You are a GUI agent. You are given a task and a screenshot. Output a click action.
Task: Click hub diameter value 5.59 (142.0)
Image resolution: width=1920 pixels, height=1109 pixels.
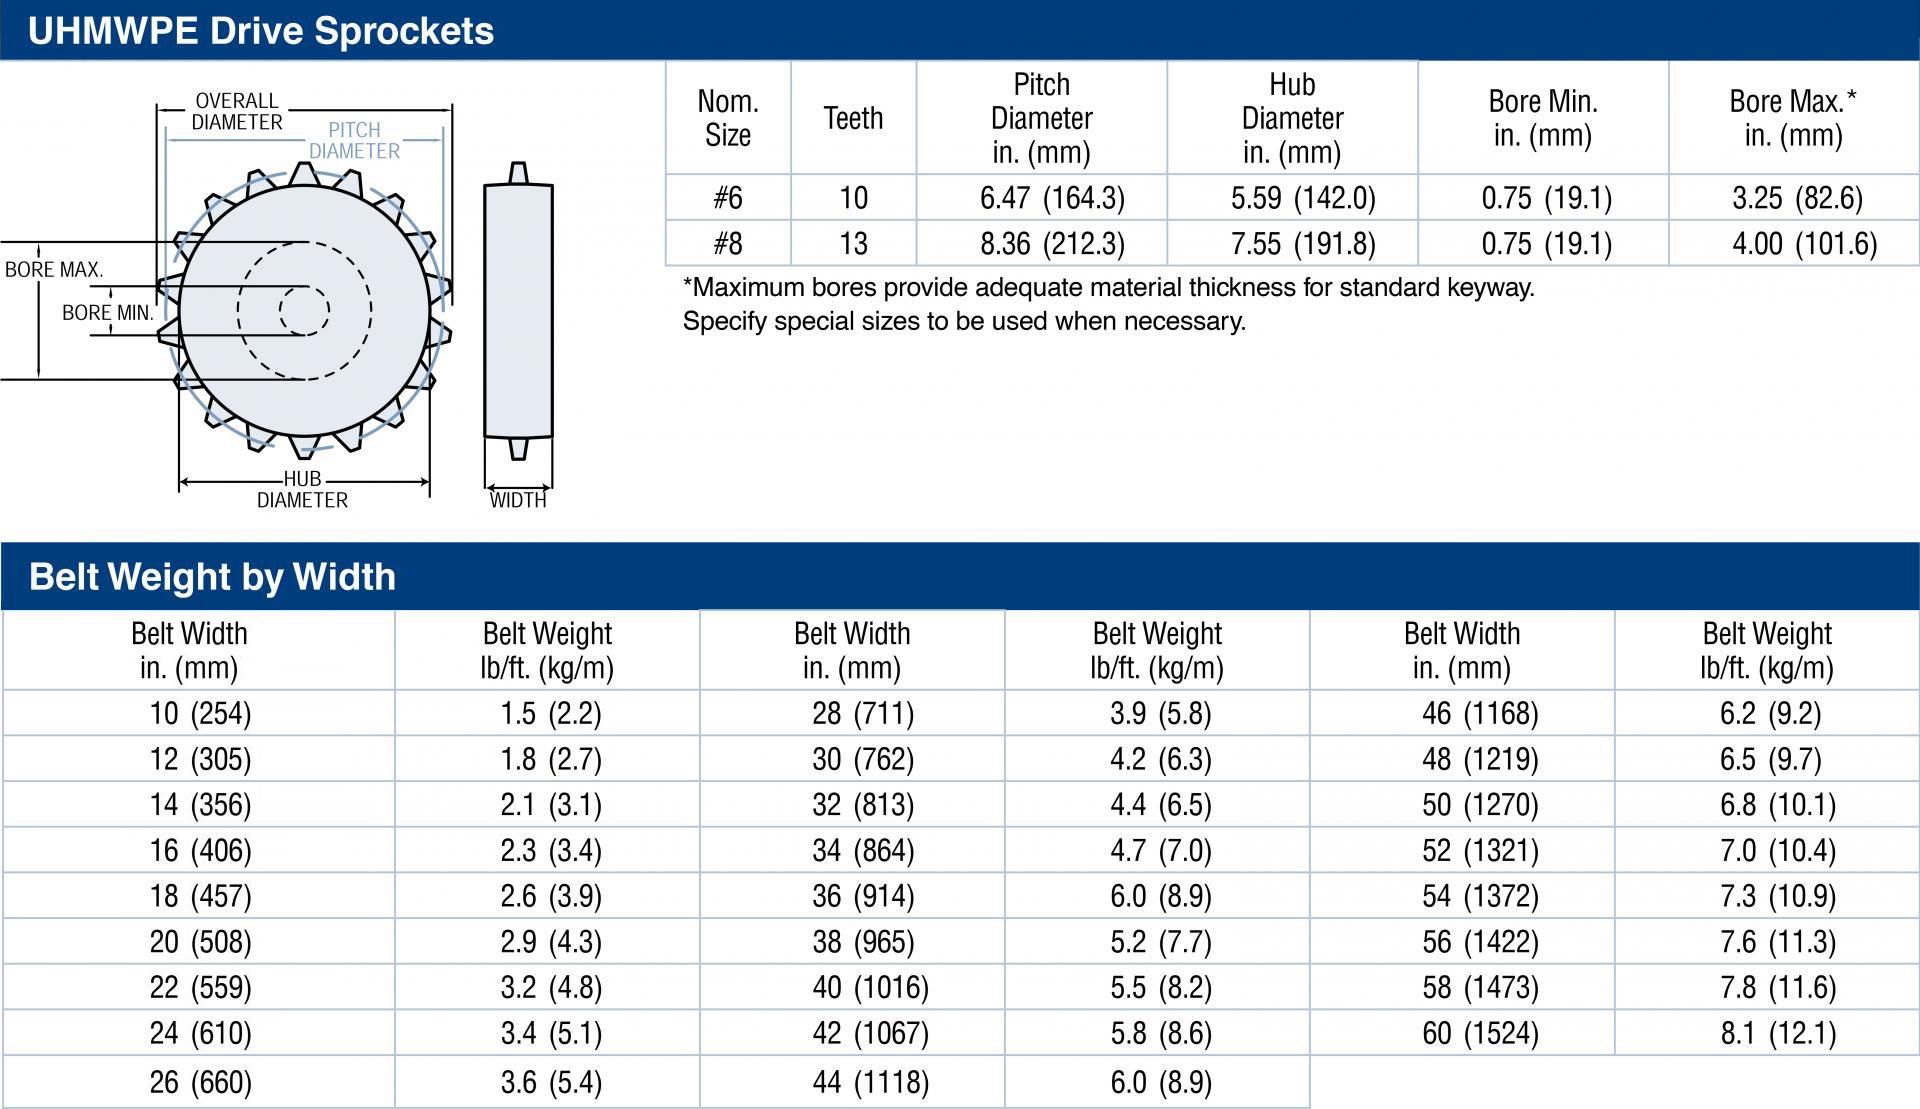(1303, 198)
